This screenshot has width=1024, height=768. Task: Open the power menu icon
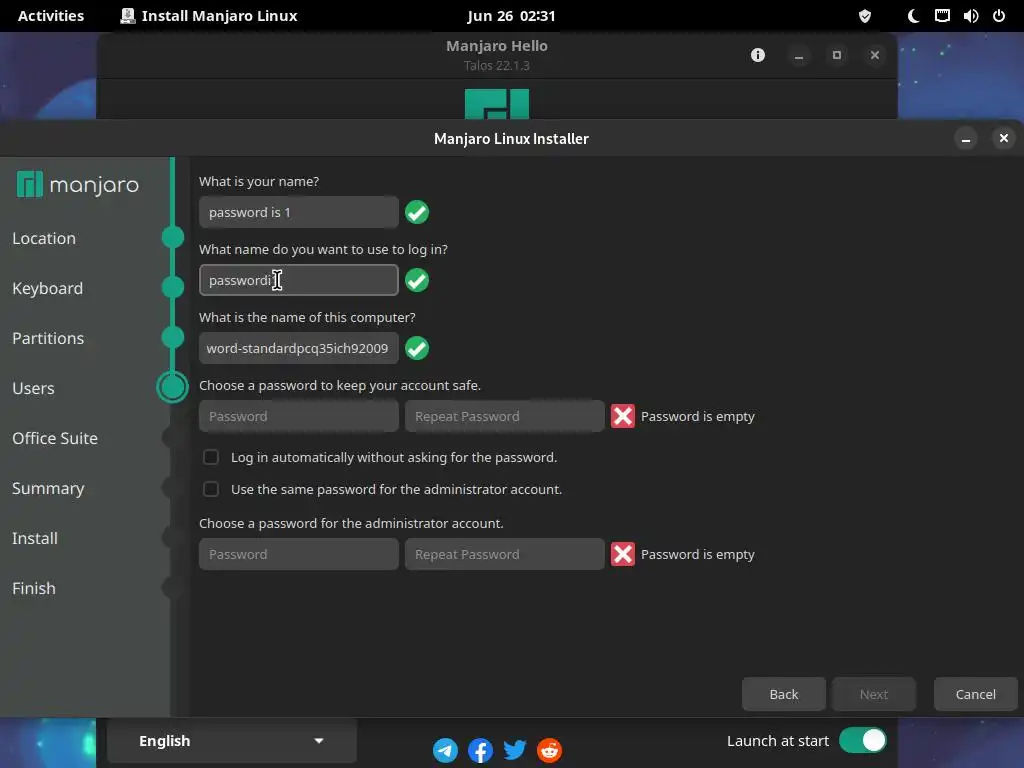click(x=999, y=16)
